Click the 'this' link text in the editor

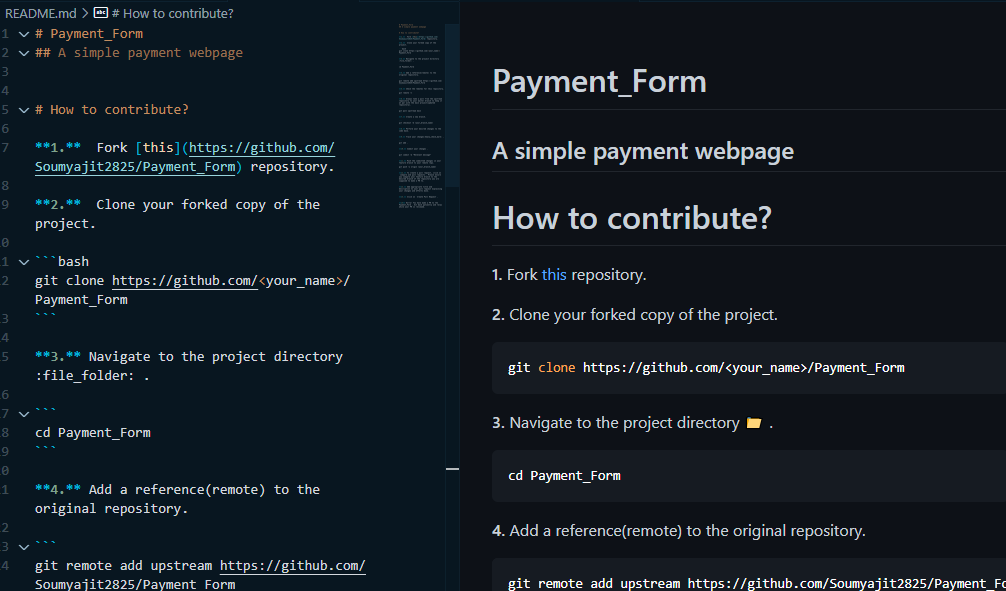(158, 148)
